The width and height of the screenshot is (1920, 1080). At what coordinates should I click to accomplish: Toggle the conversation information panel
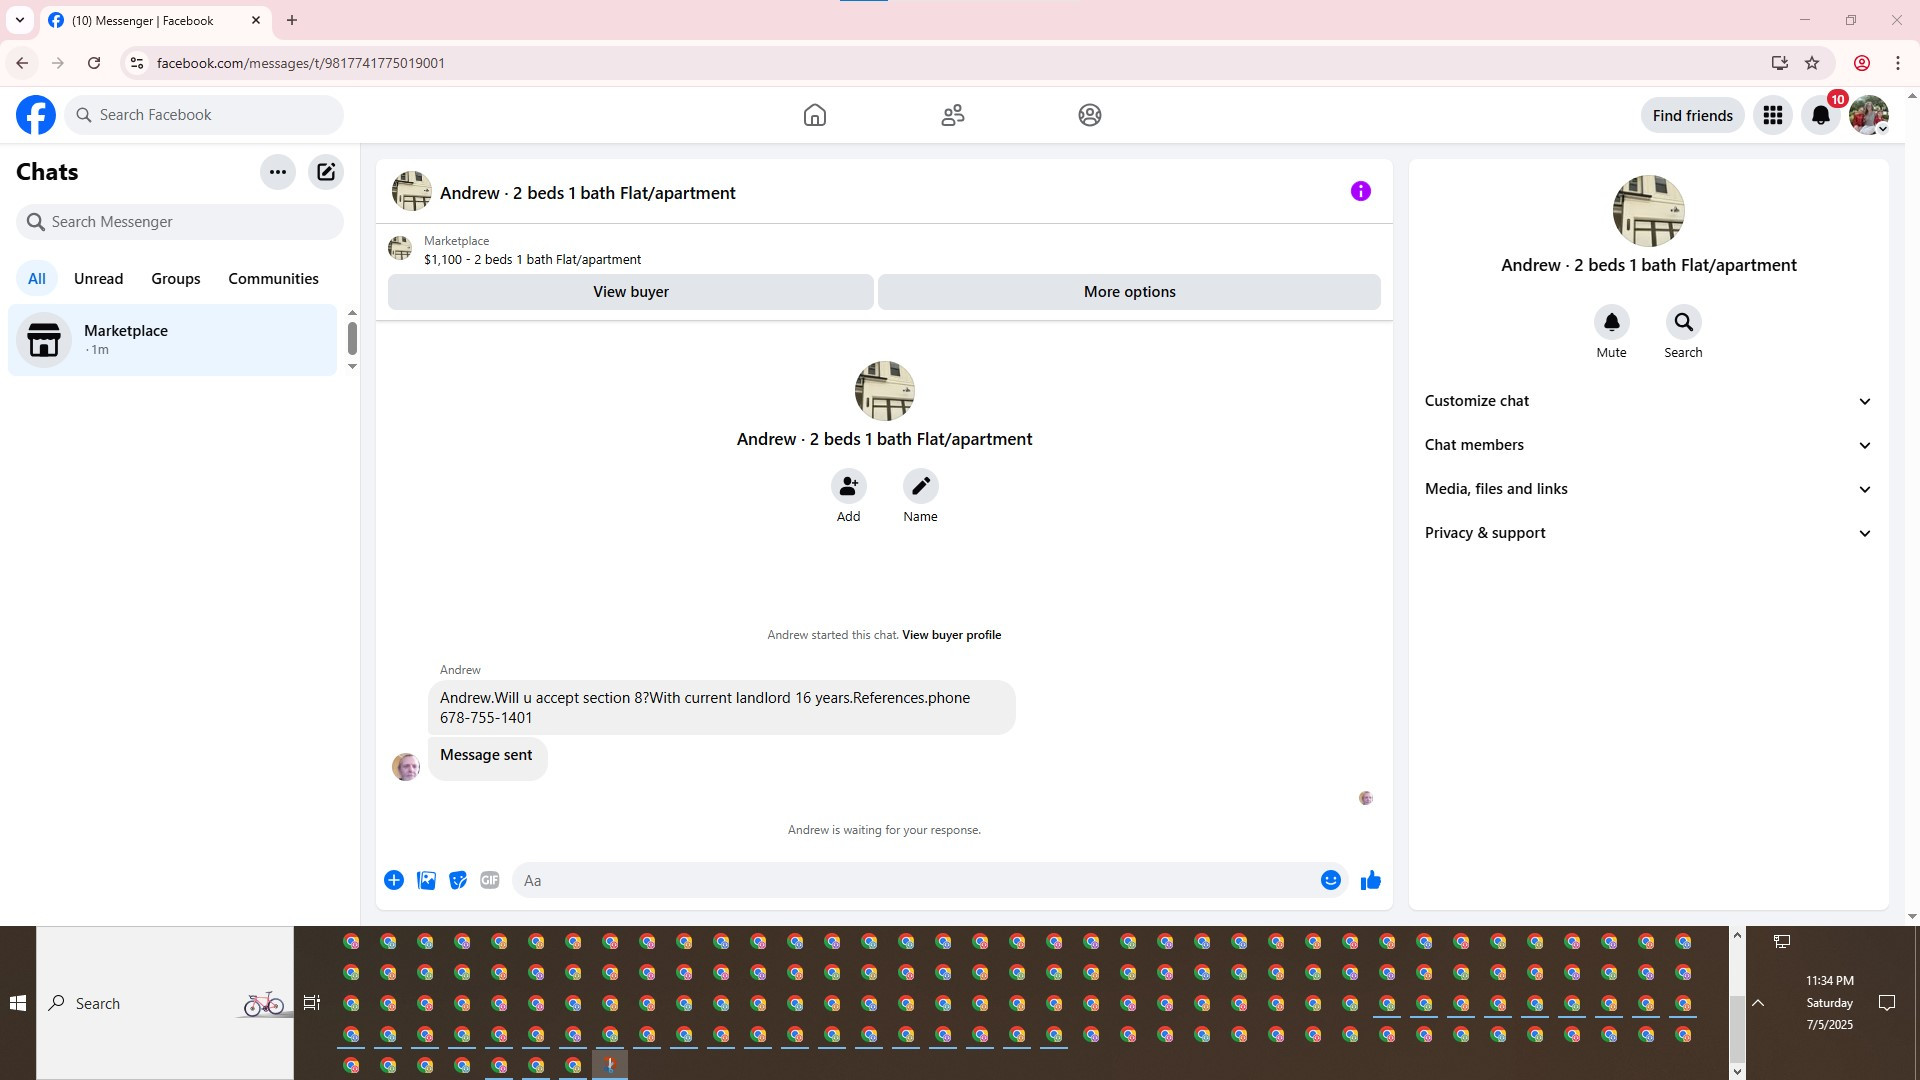click(1360, 191)
